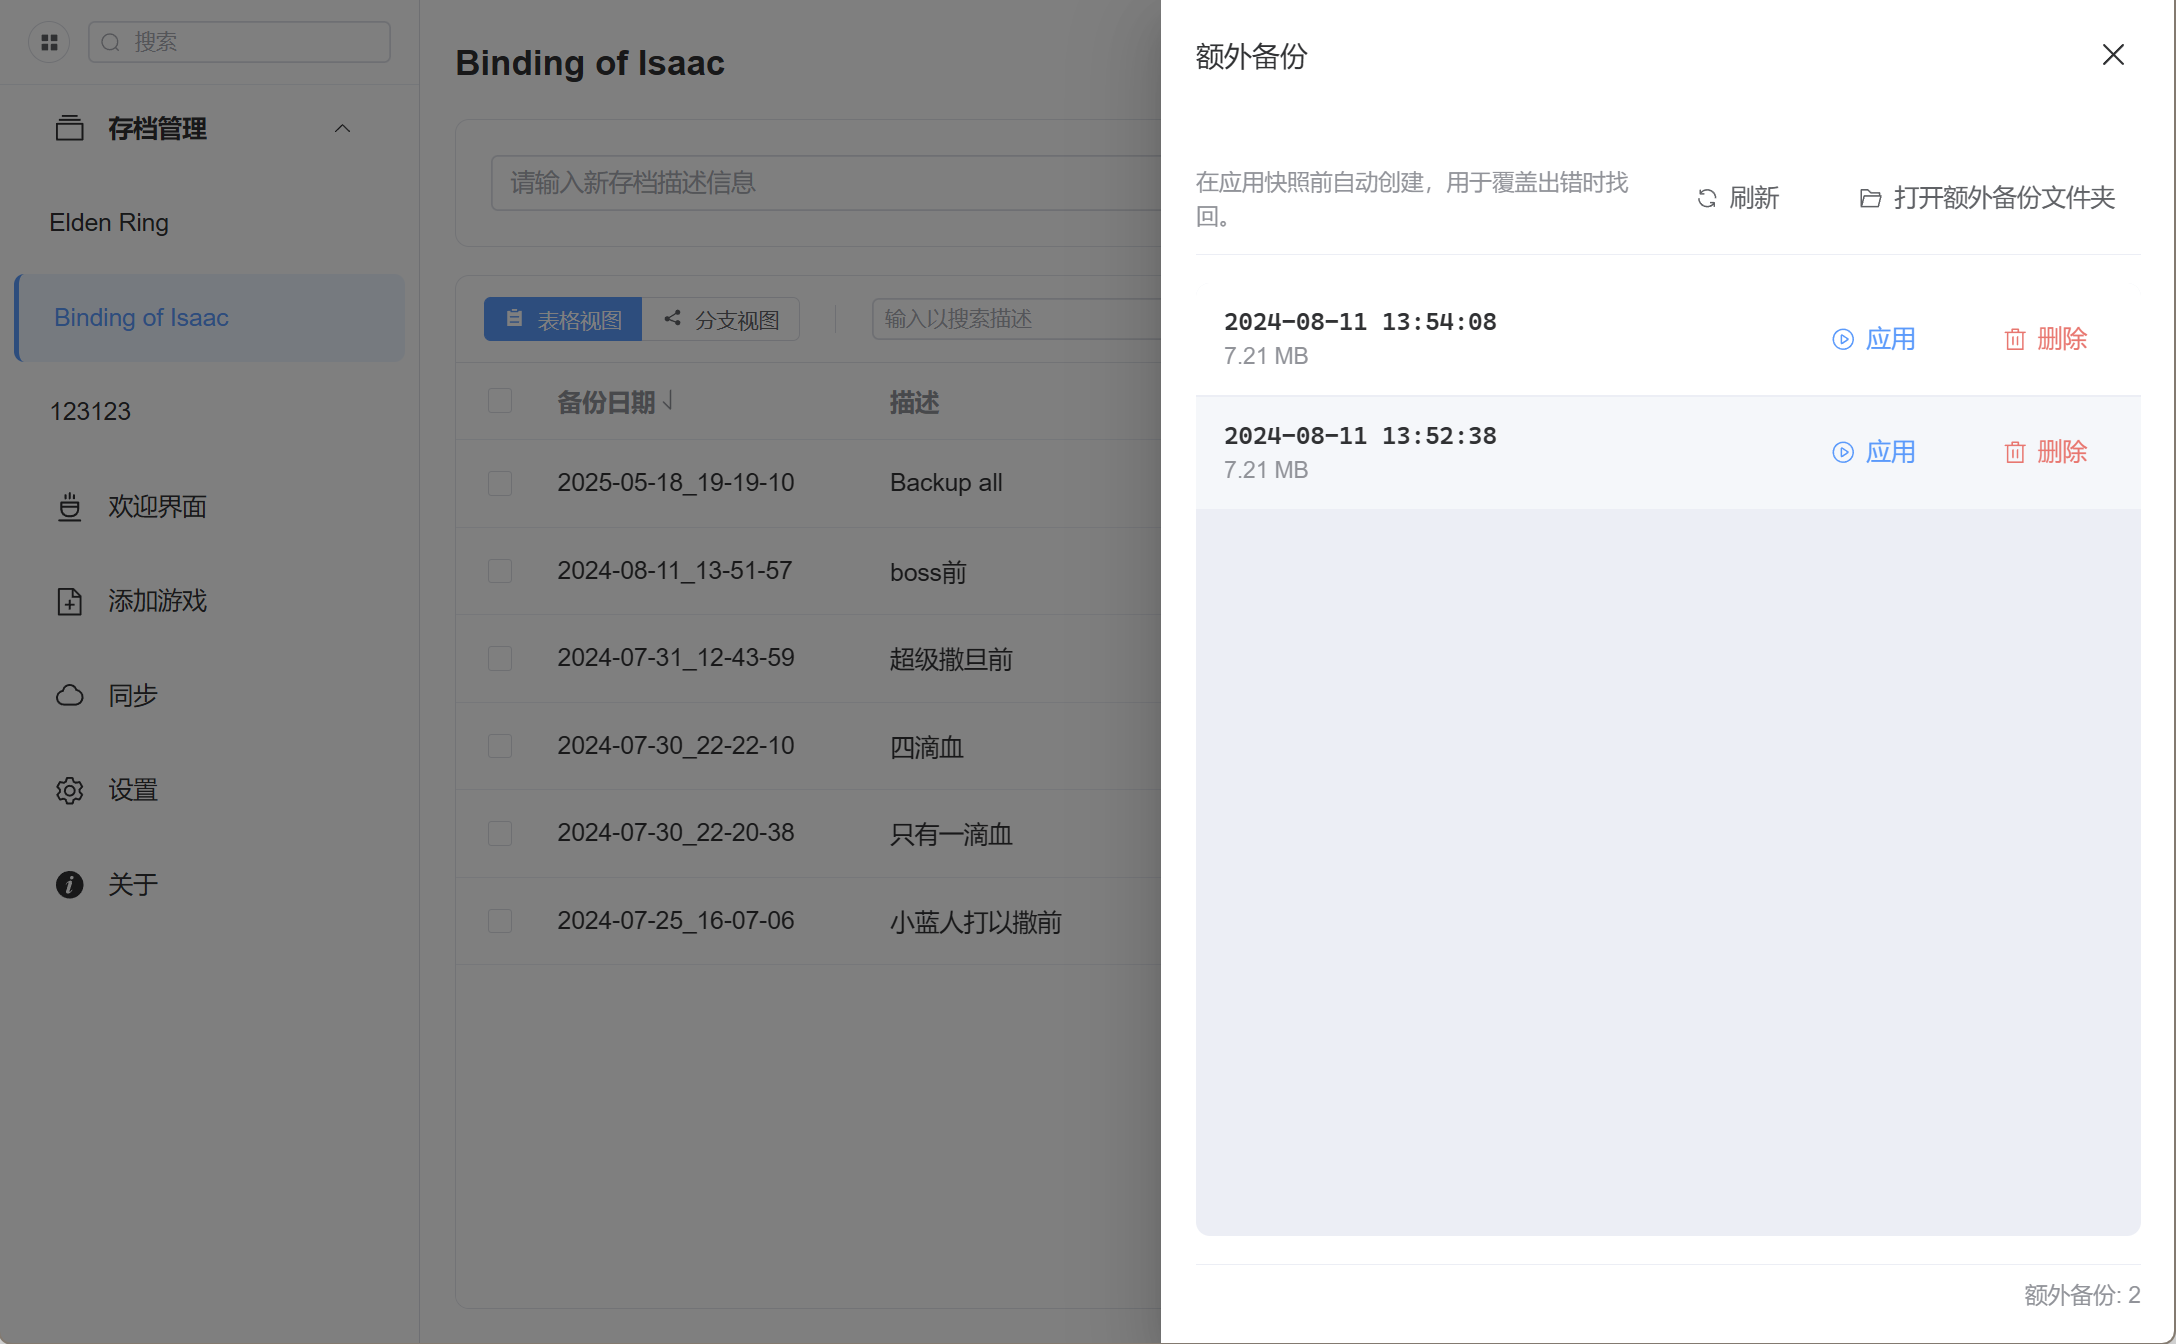
Task: Select Elden Ring in the sidebar
Action: coord(109,222)
